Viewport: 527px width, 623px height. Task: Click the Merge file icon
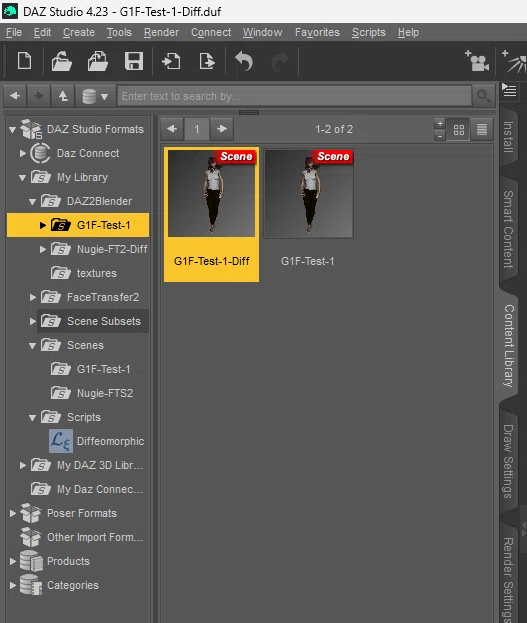98,61
